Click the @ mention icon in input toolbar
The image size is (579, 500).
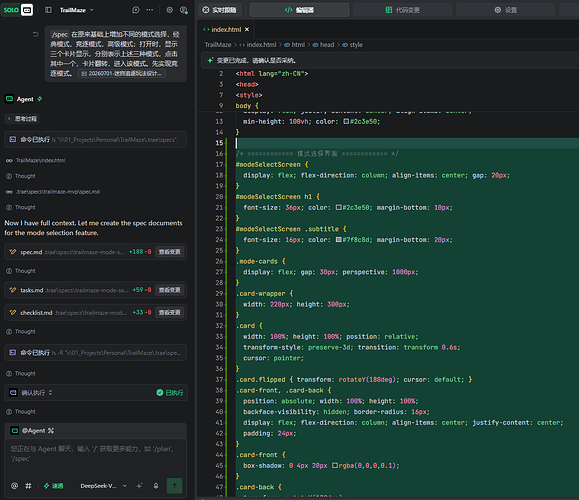tap(14, 486)
